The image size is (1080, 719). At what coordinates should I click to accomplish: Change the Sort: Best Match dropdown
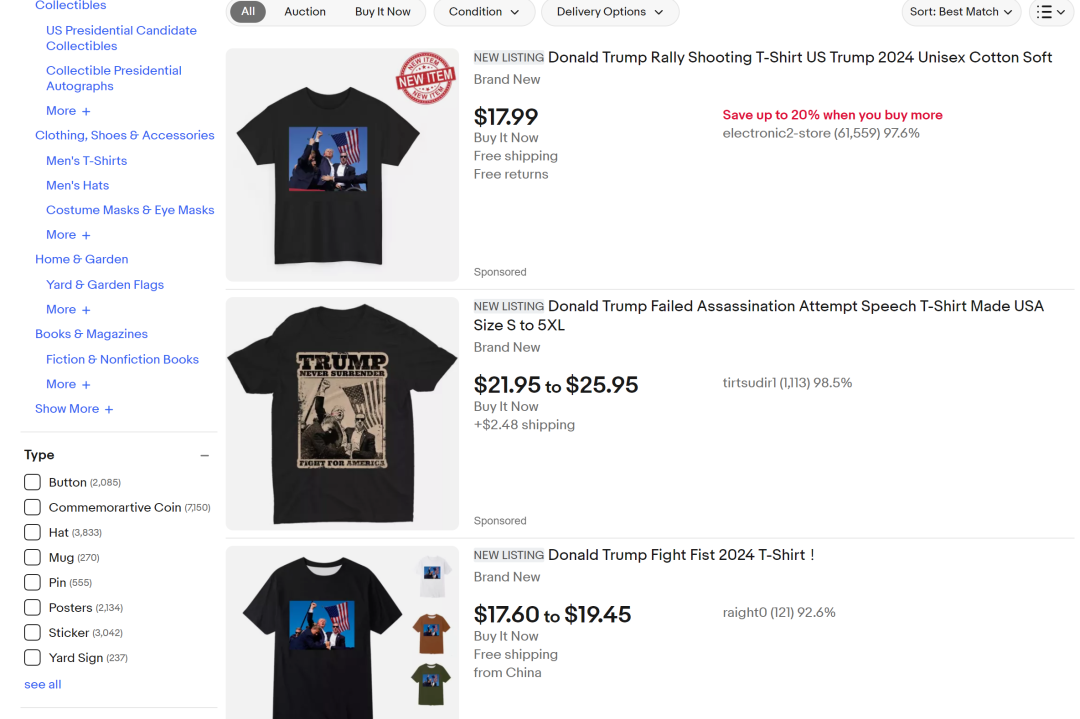pyautogui.click(x=960, y=12)
